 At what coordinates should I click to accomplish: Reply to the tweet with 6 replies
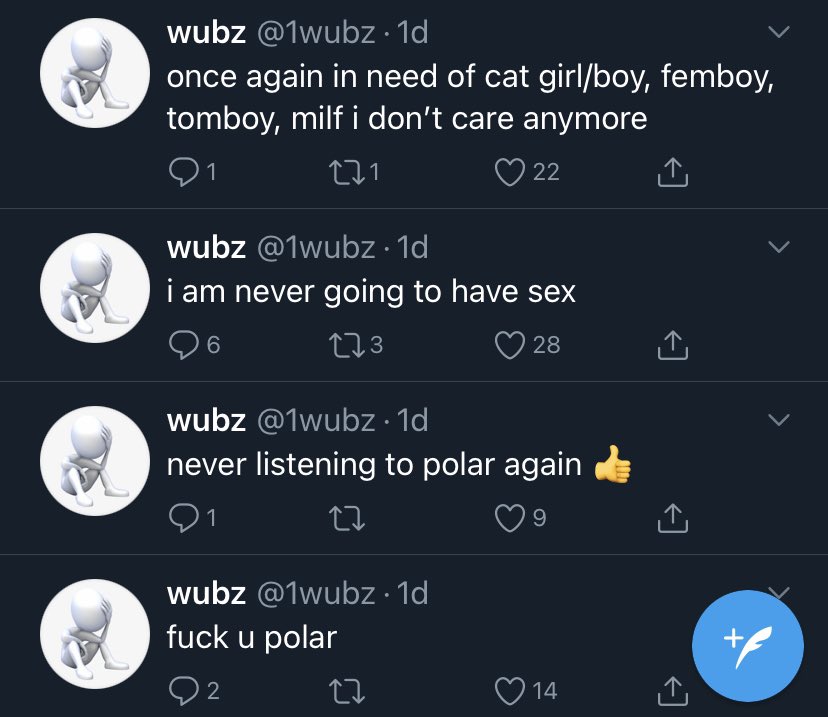point(182,345)
